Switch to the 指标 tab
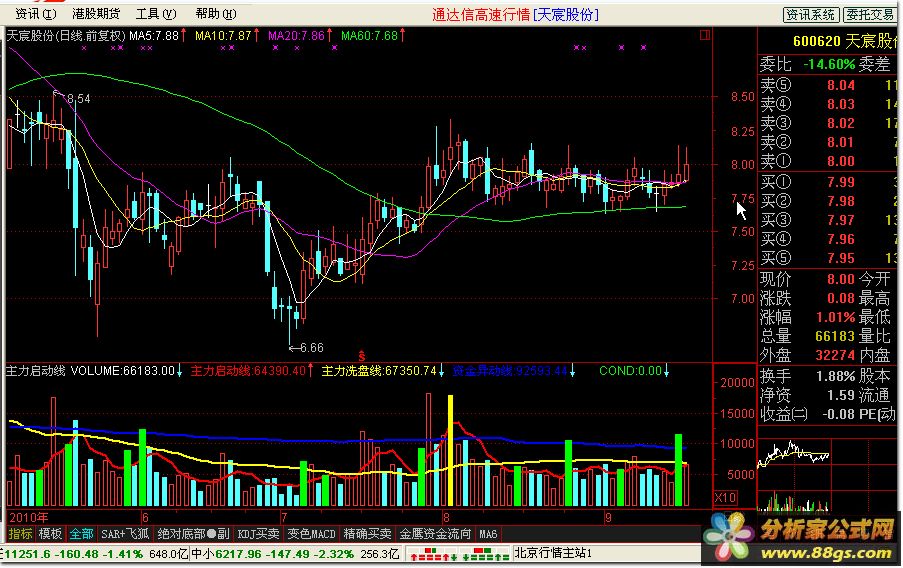 (20, 534)
